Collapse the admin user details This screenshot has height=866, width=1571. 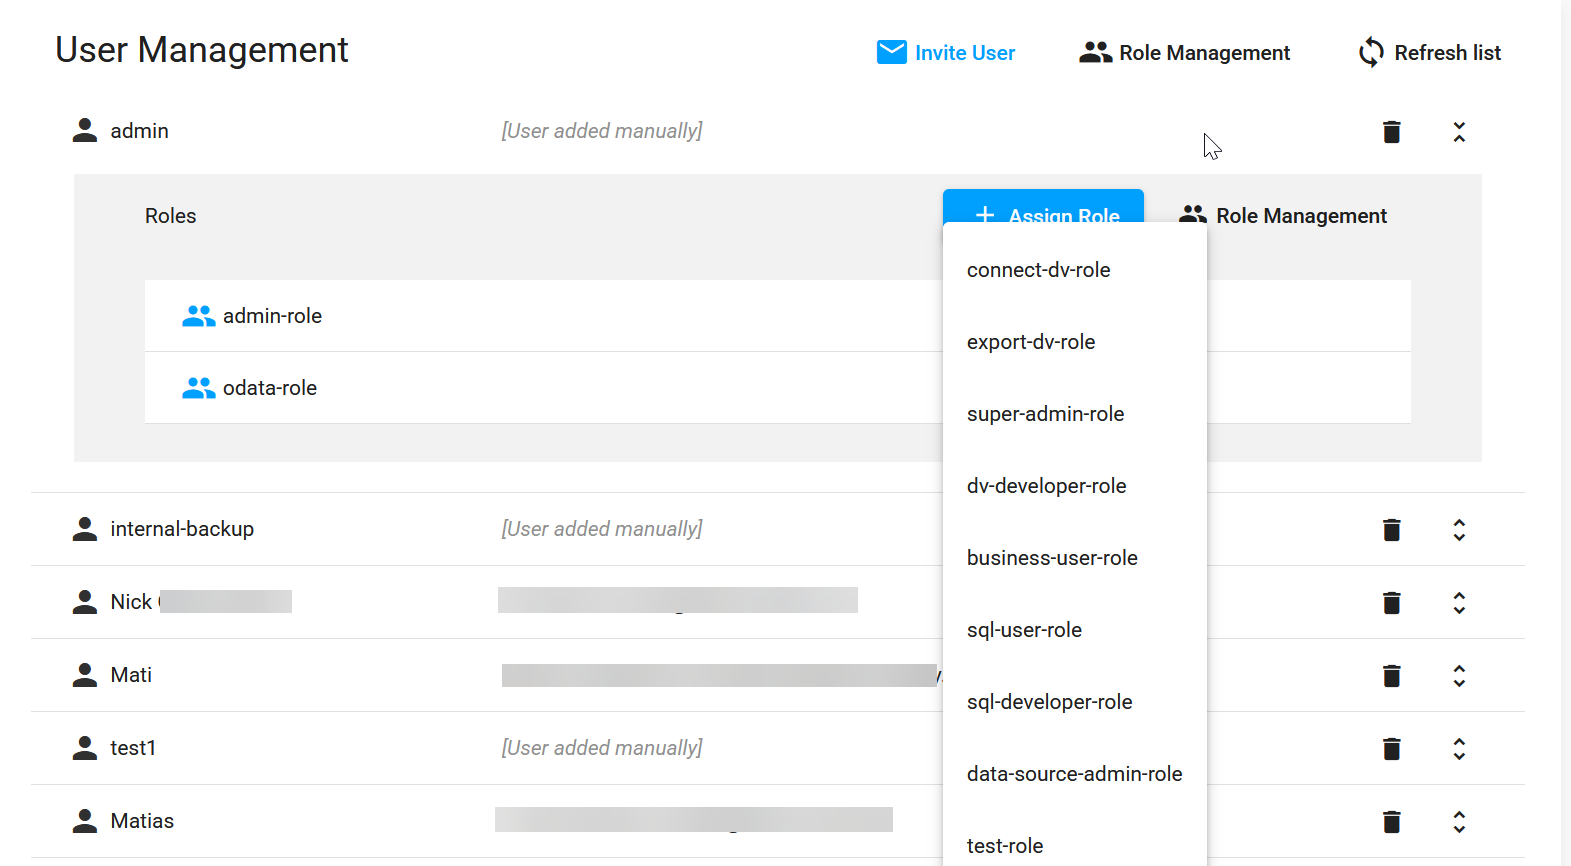1459,132
